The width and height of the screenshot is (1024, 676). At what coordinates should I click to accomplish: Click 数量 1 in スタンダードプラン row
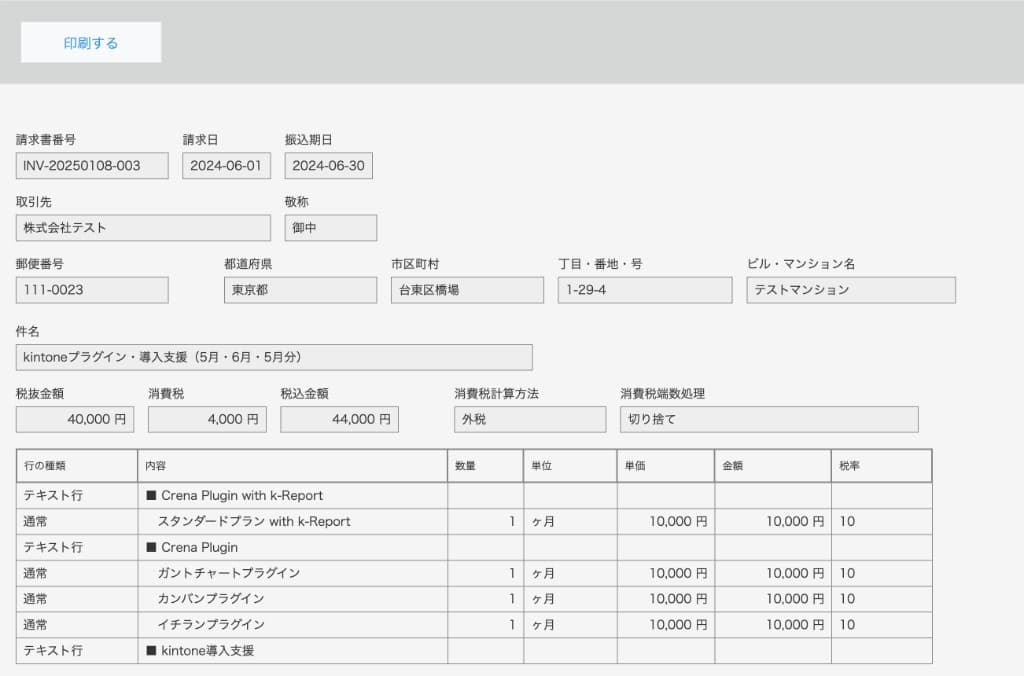coord(485,521)
